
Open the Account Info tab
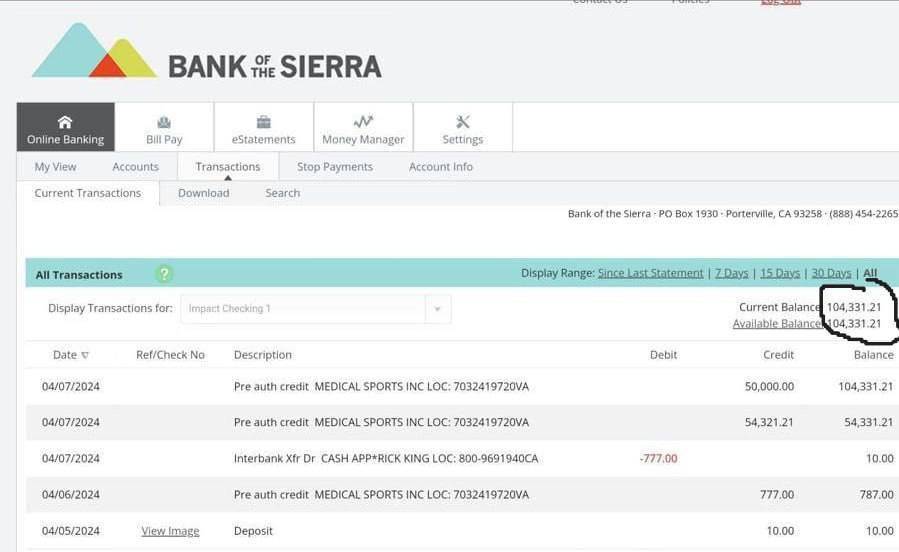pyautogui.click(x=441, y=167)
